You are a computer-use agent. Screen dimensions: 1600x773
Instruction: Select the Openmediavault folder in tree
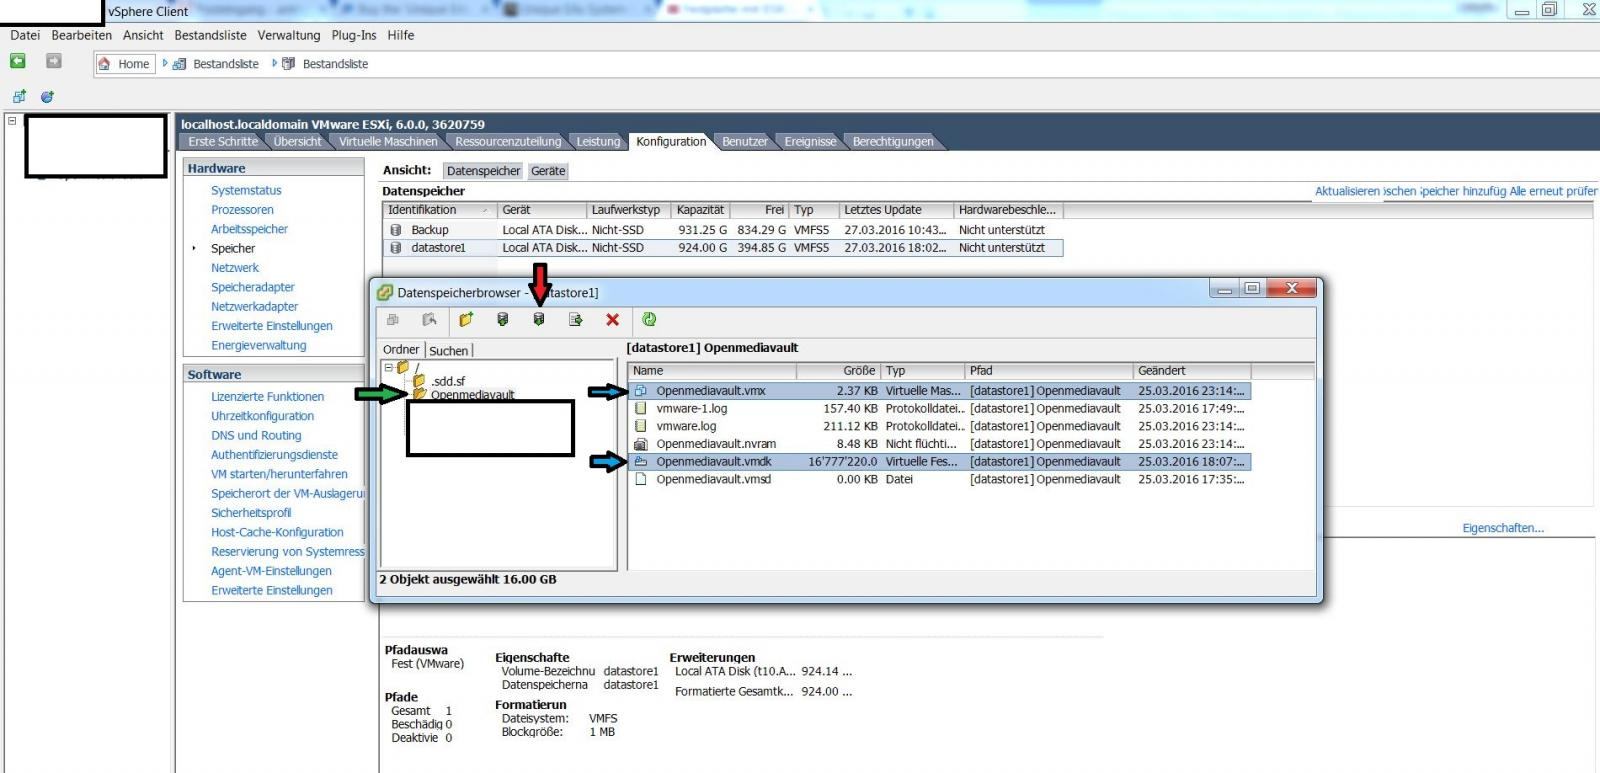(x=472, y=395)
